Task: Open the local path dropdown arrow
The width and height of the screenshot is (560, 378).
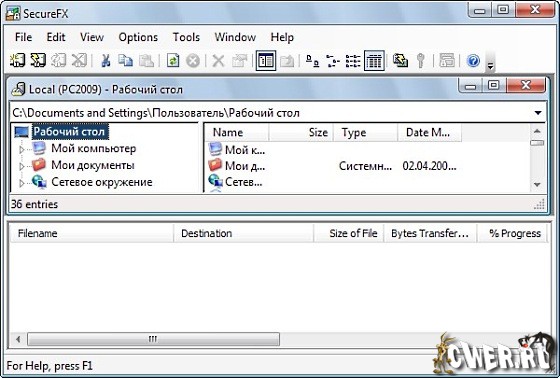Action: click(x=538, y=113)
